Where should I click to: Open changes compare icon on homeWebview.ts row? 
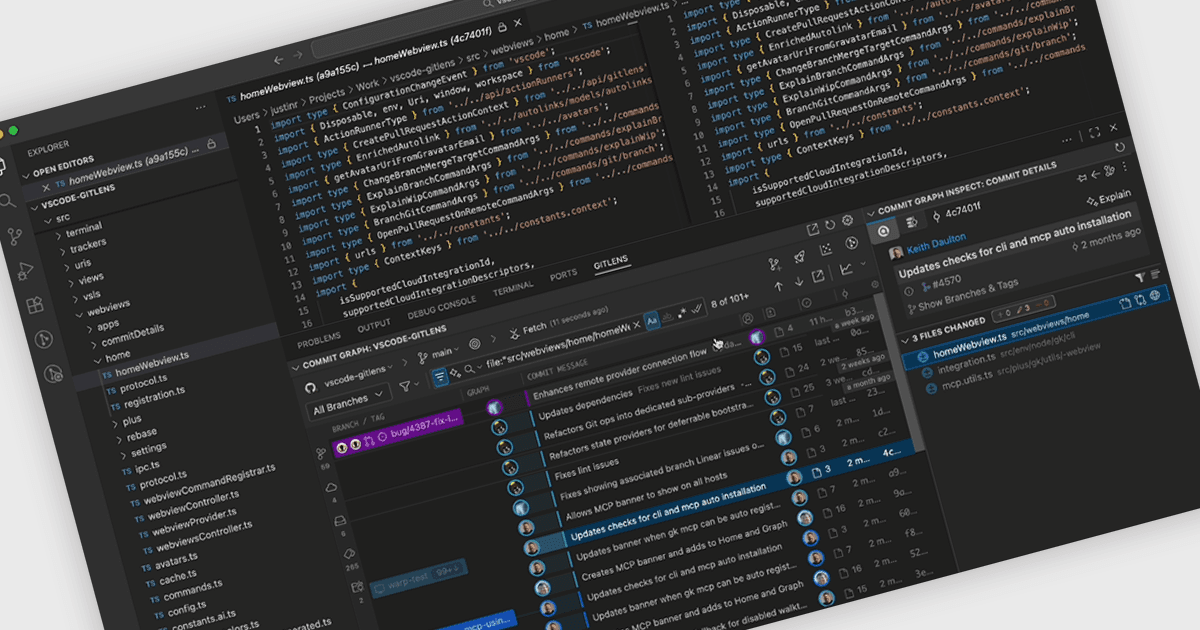click(1140, 299)
